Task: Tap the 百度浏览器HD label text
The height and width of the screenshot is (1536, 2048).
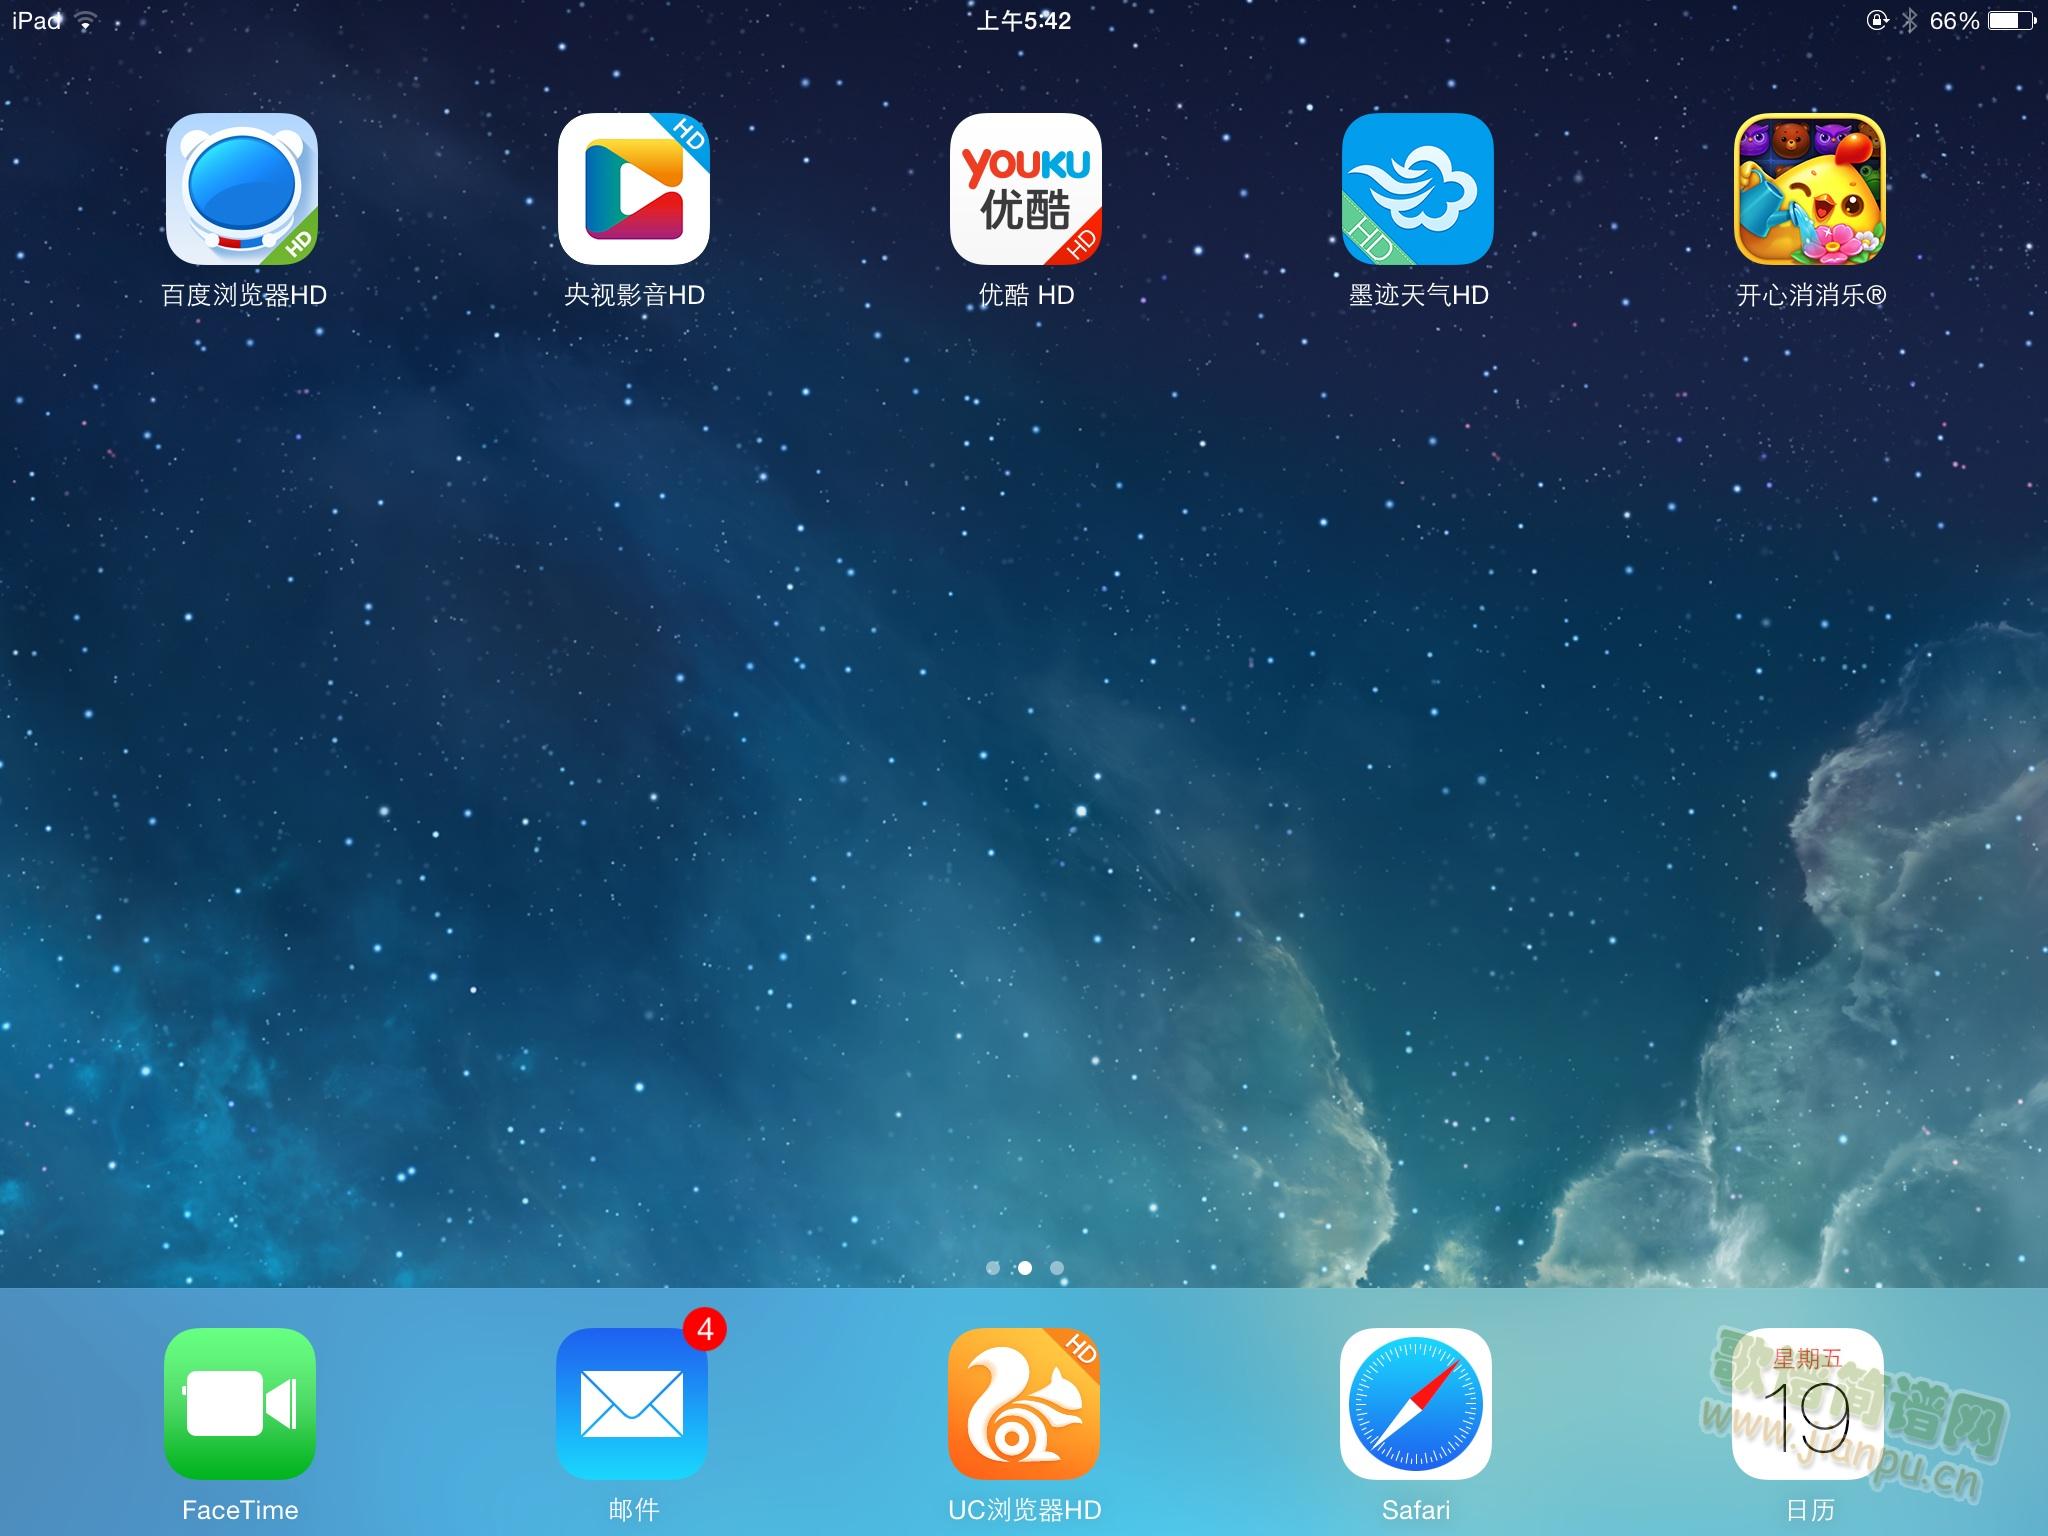Action: click(x=244, y=296)
